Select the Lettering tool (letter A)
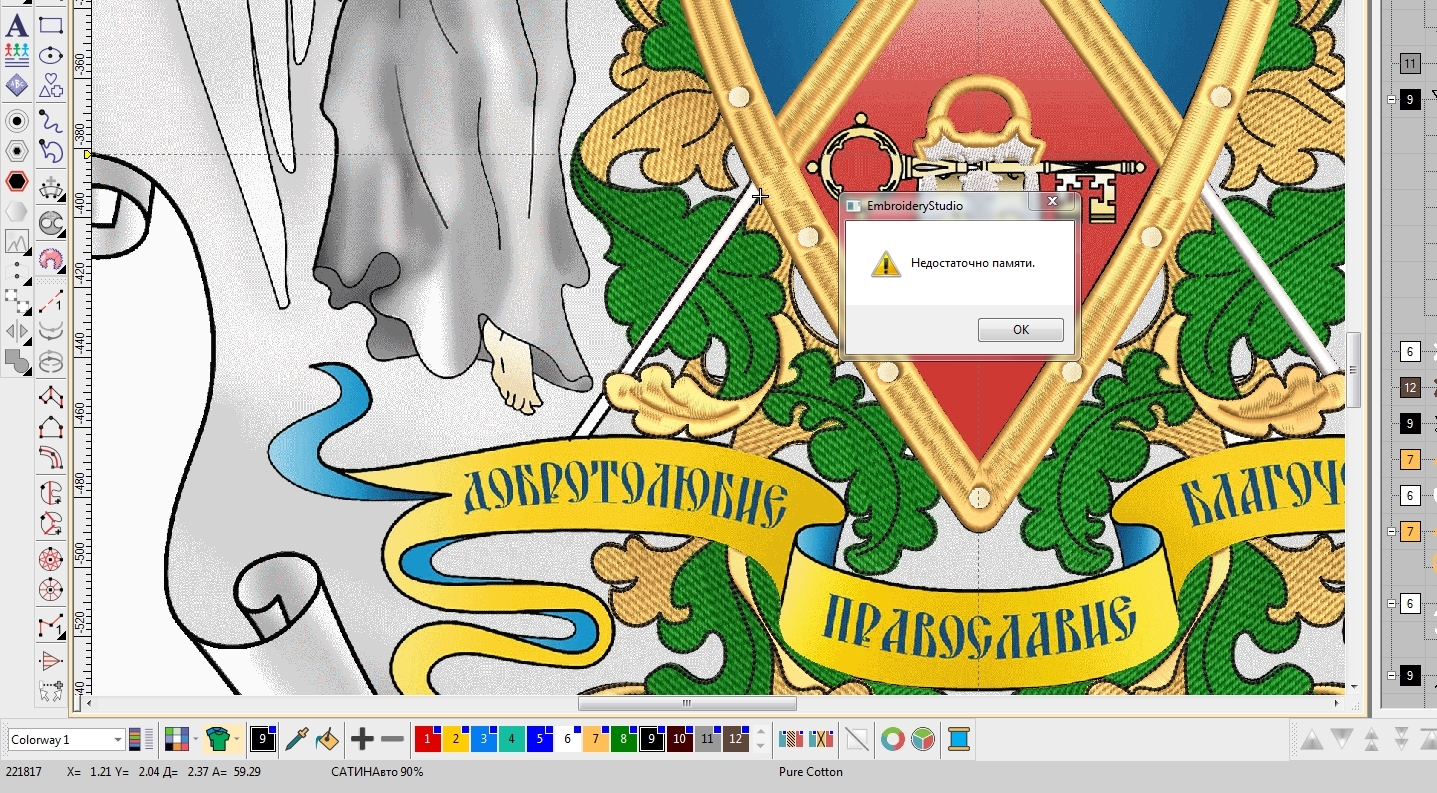 pyautogui.click(x=17, y=26)
